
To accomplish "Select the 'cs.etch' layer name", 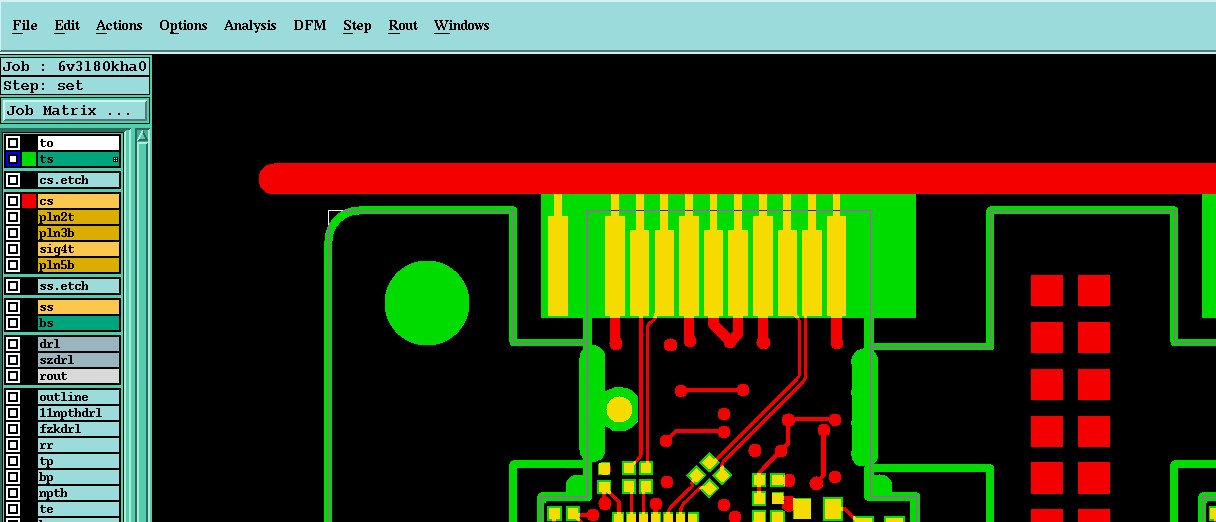I will click(79, 180).
